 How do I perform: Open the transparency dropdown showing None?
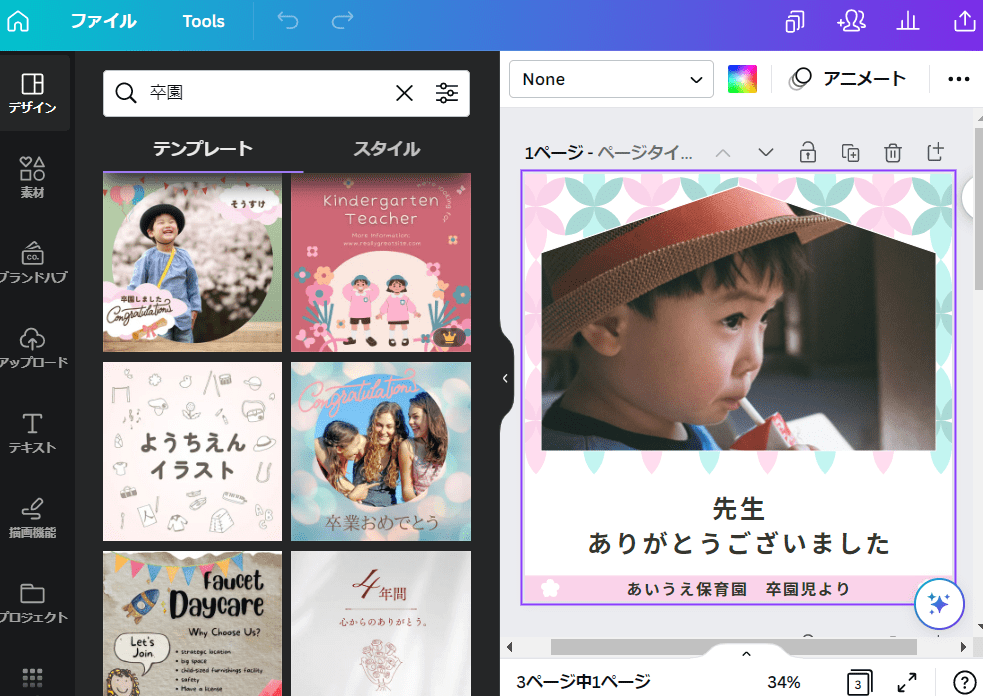[610, 78]
